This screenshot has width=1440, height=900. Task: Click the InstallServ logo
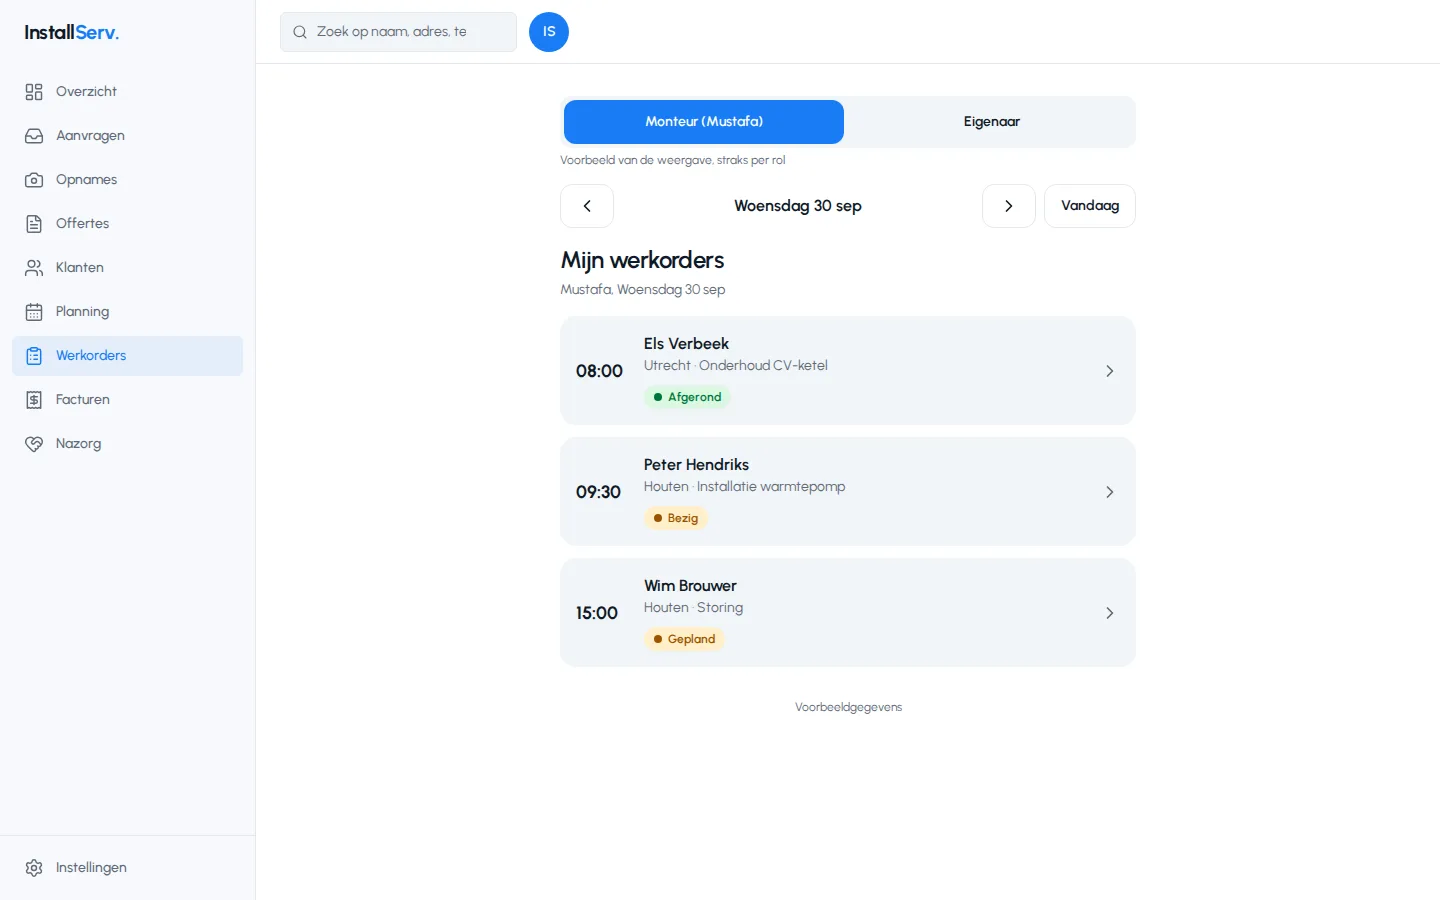(x=72, y=32)
